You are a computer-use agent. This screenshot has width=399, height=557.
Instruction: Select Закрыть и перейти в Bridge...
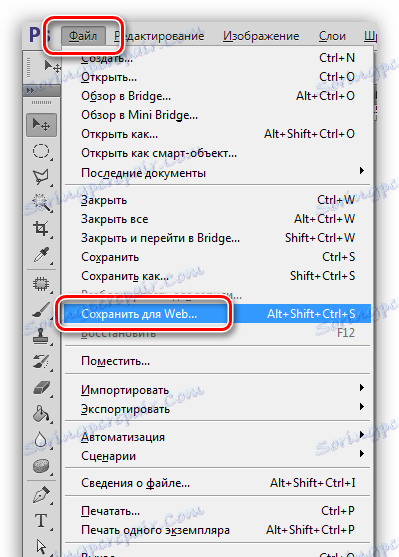[x=217, y=238]
